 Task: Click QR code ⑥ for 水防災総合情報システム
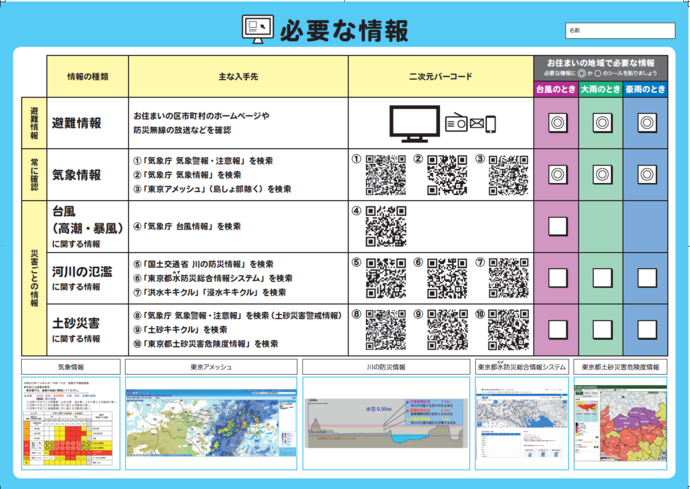coord(447,278)
